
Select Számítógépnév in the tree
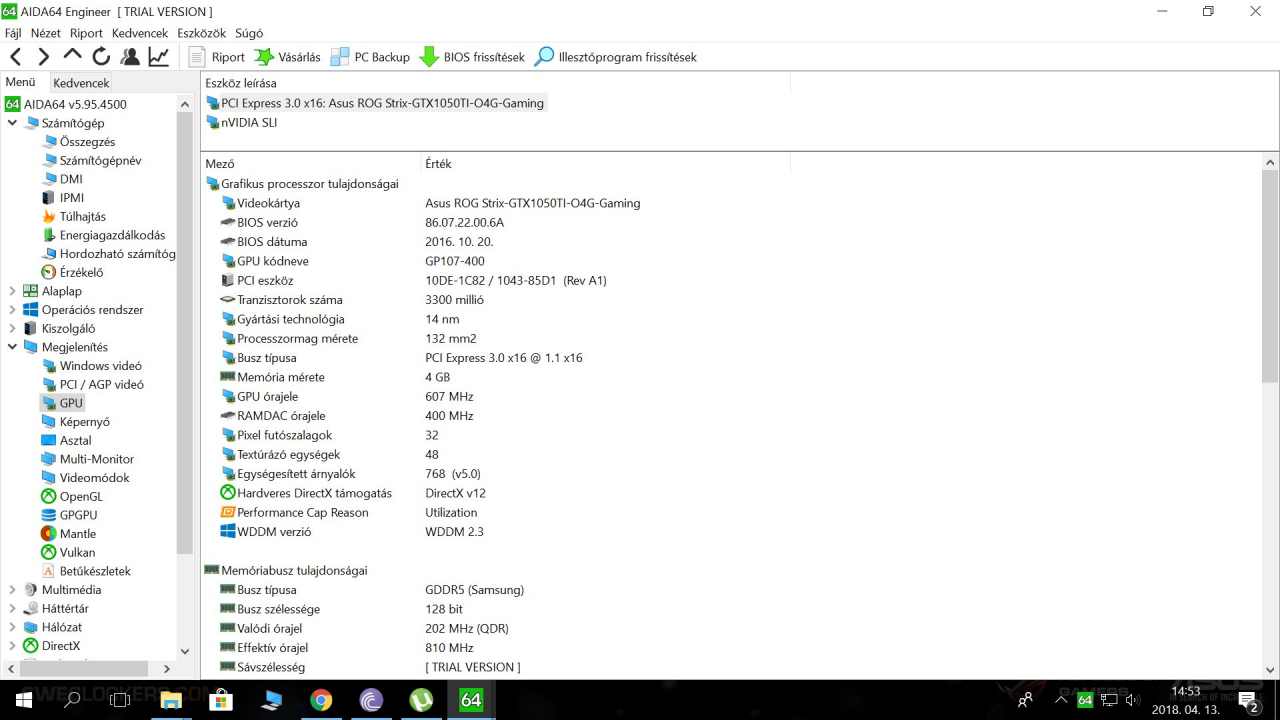pyautogui.click(x=91, y=160)
